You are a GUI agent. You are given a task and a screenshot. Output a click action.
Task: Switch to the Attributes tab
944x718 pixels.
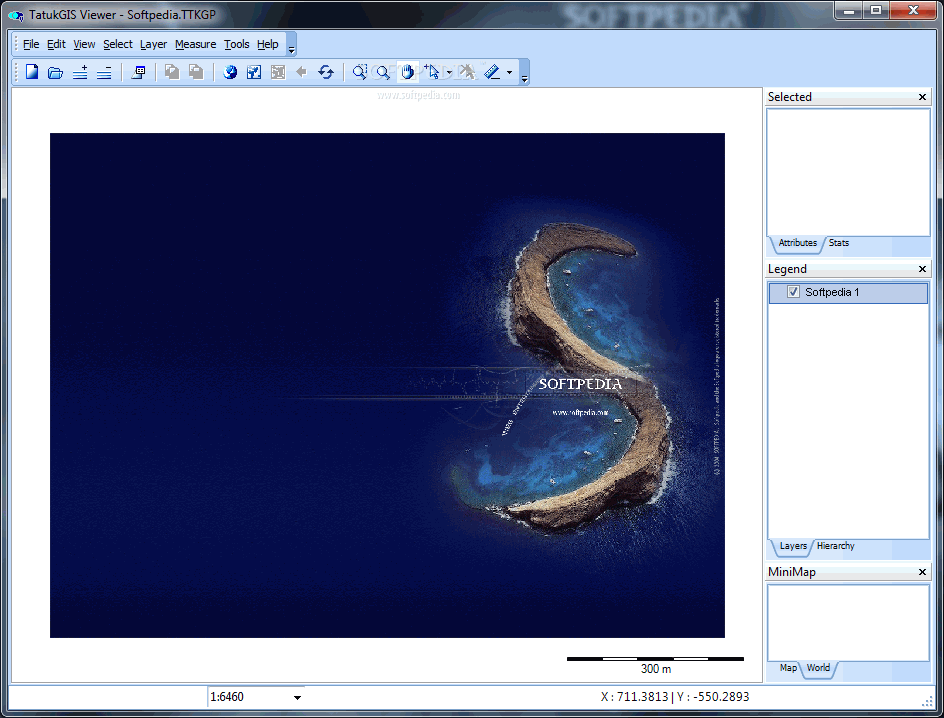pyautogui.click(x=798, y=243)
